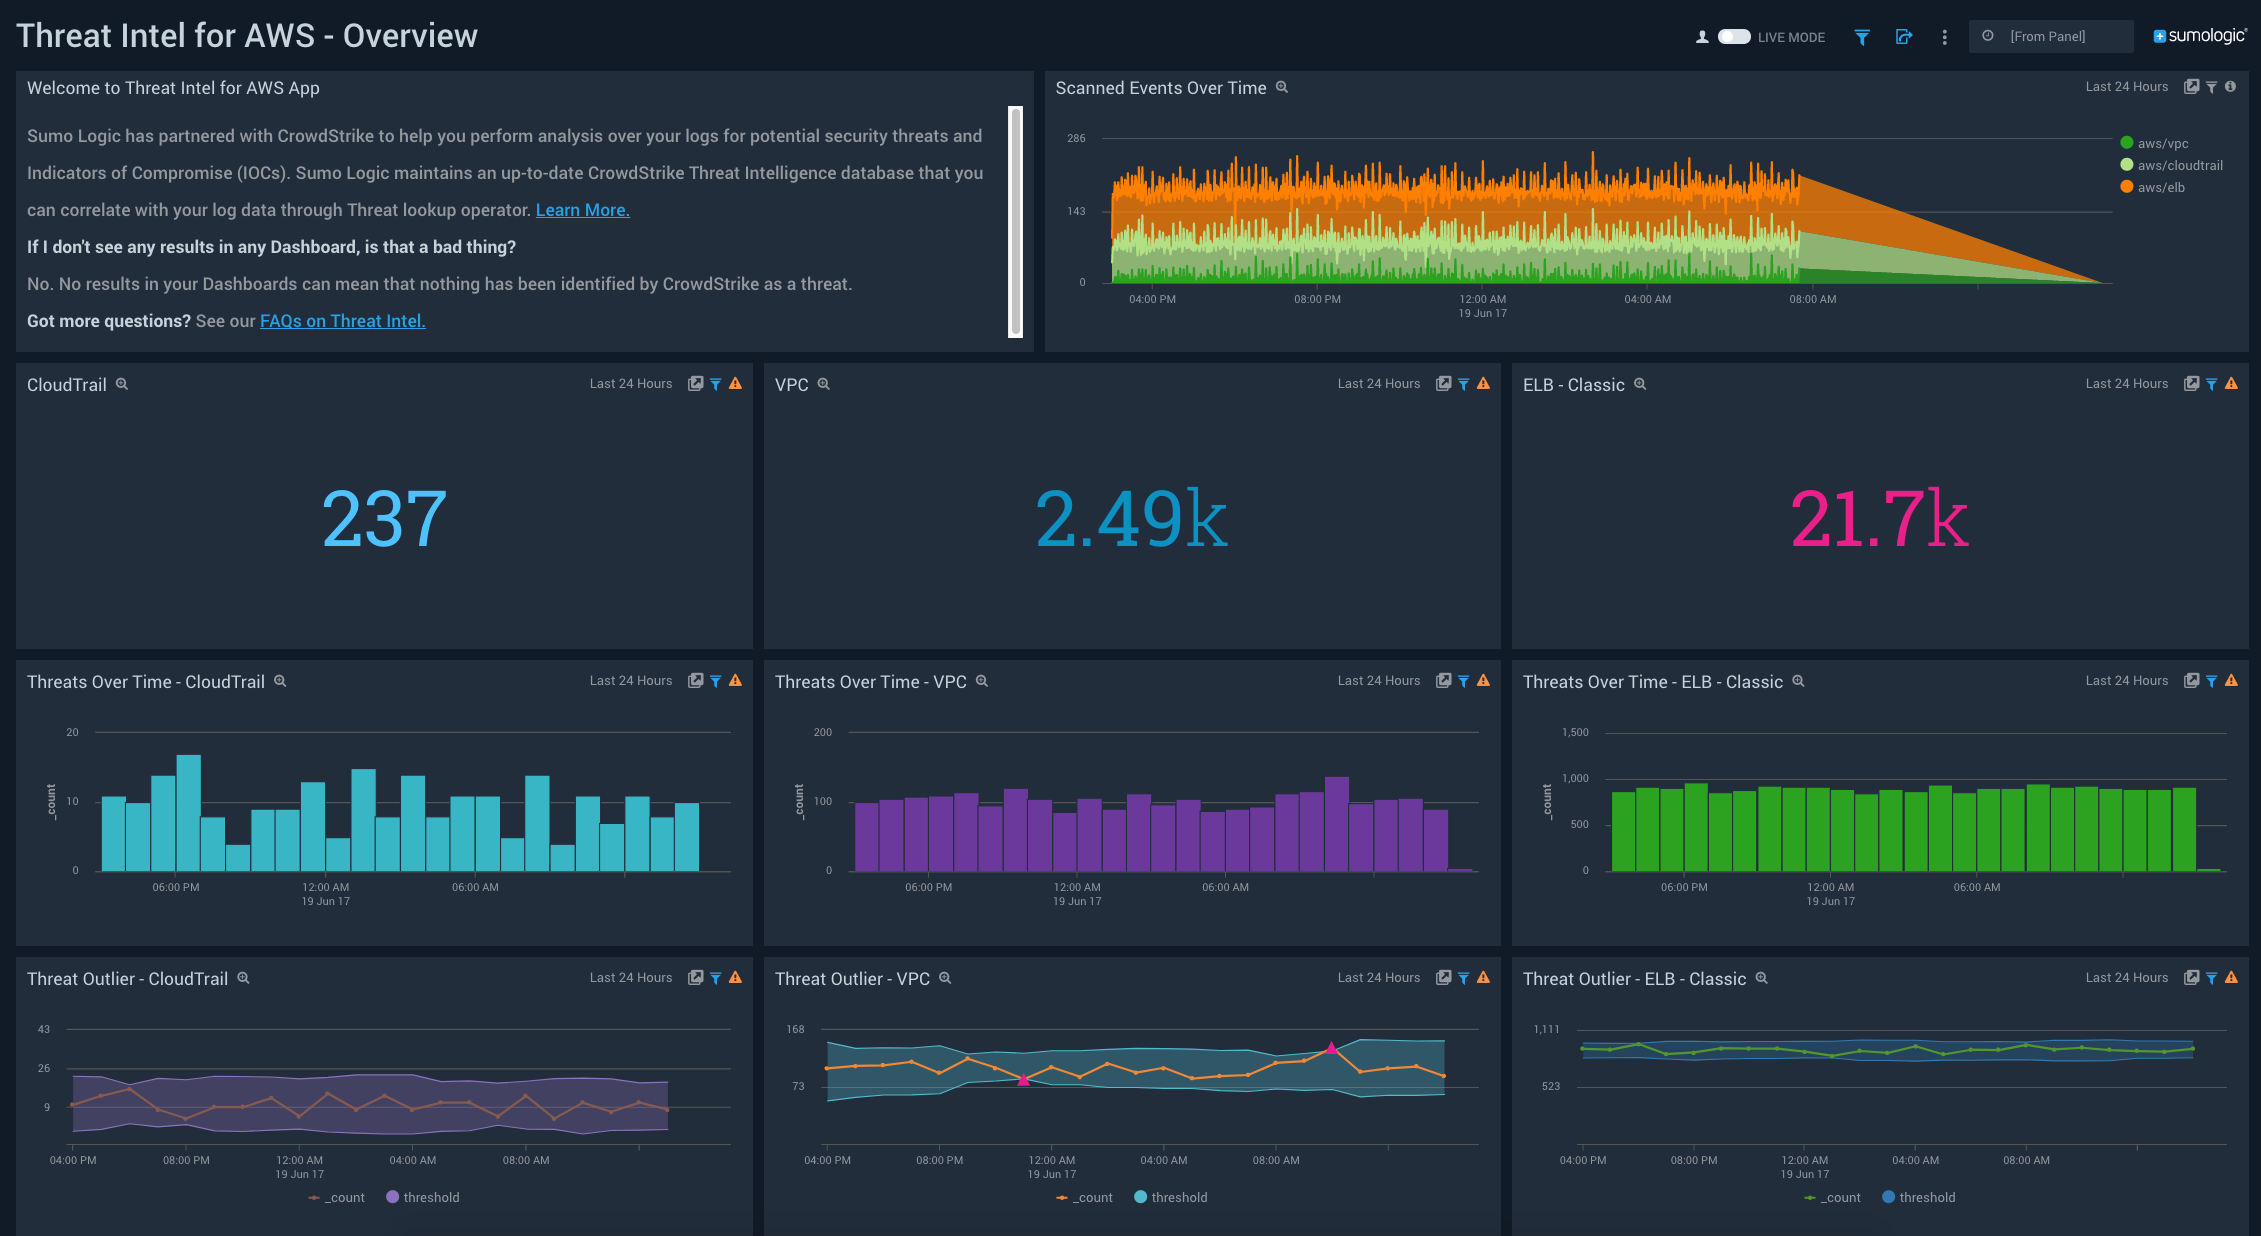
Task: Click the filter icon in the top toolbar
Action: coord(1862,36)
